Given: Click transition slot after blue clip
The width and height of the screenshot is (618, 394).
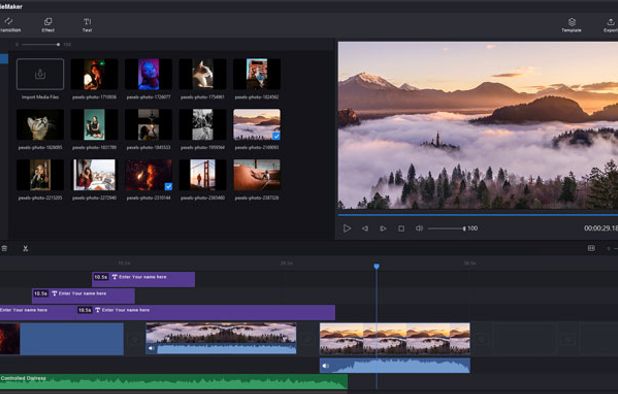Looking at the screenshot, I should (135, 339).
